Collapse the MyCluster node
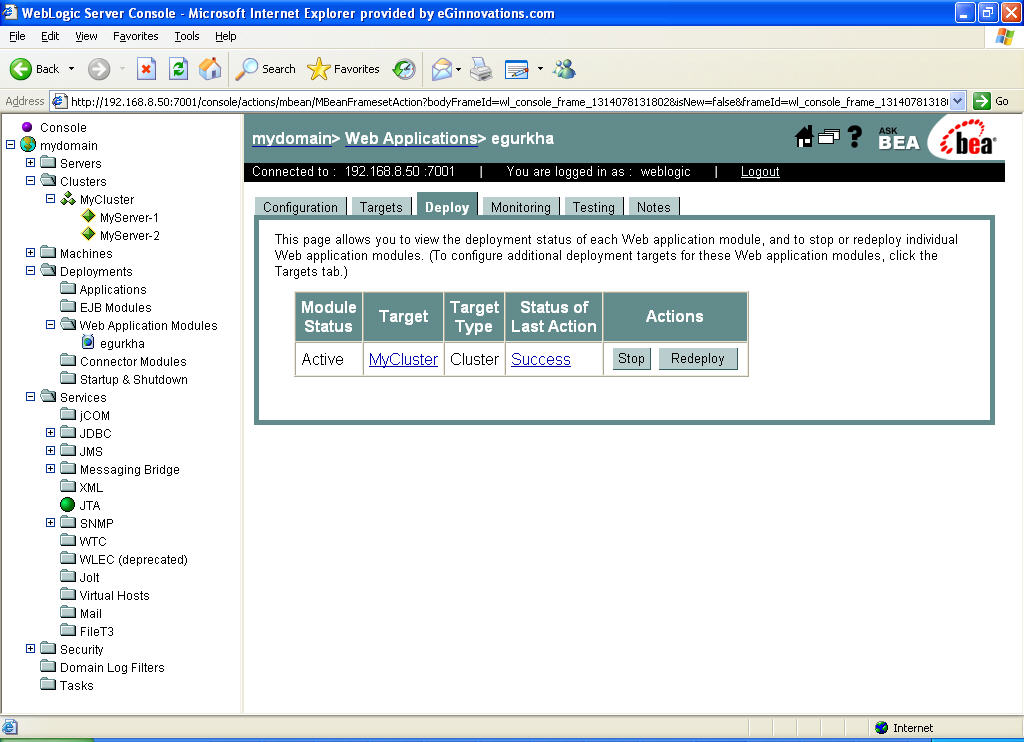This screenshot has width=1024, height=742. [x=50, y=199]
